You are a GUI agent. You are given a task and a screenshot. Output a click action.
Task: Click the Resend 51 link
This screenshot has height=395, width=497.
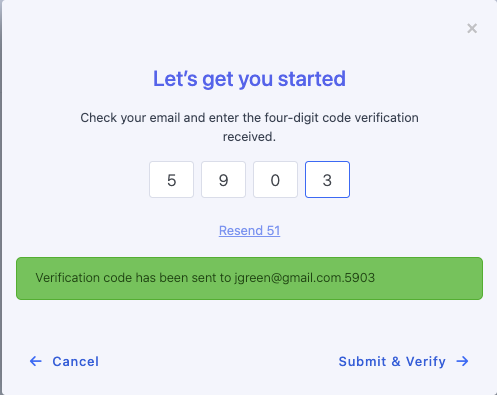(249, 231)
